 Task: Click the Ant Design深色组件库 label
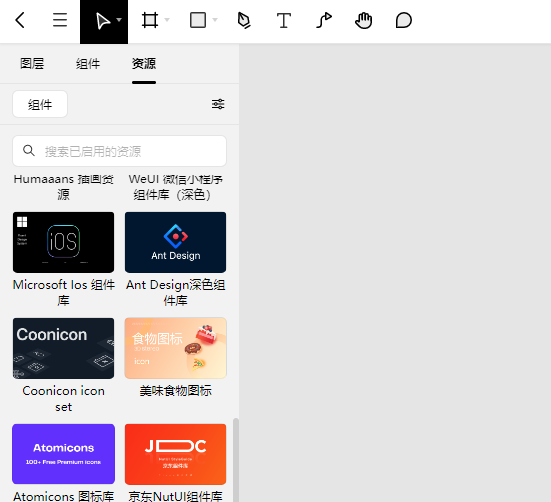click(x=175, y=292)
